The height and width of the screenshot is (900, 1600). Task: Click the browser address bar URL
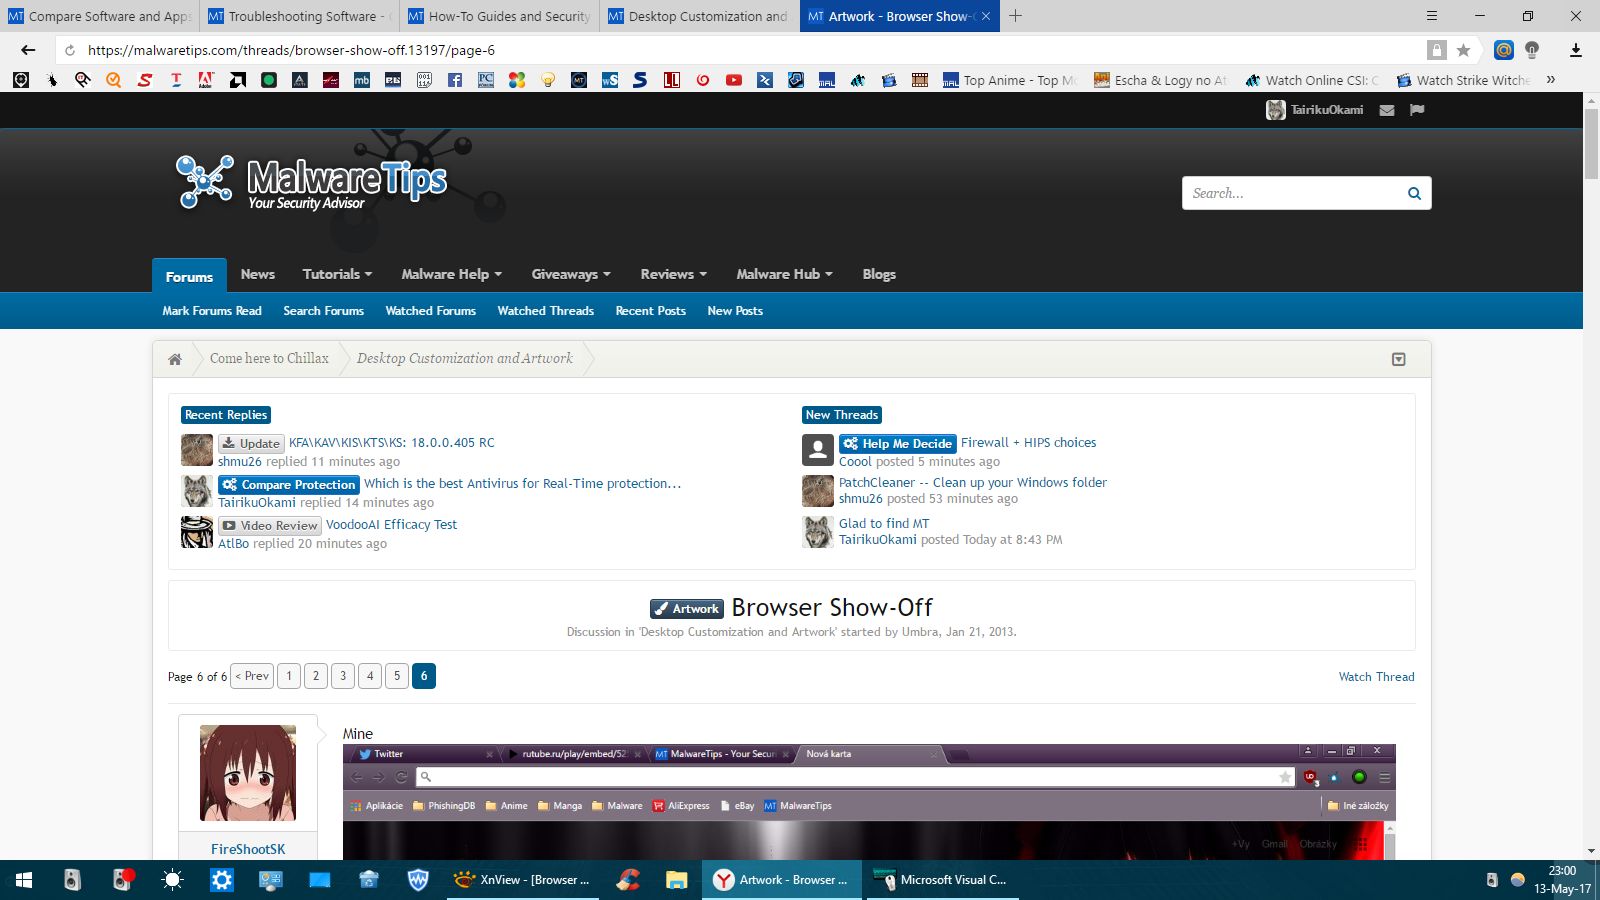click(291, 50)
